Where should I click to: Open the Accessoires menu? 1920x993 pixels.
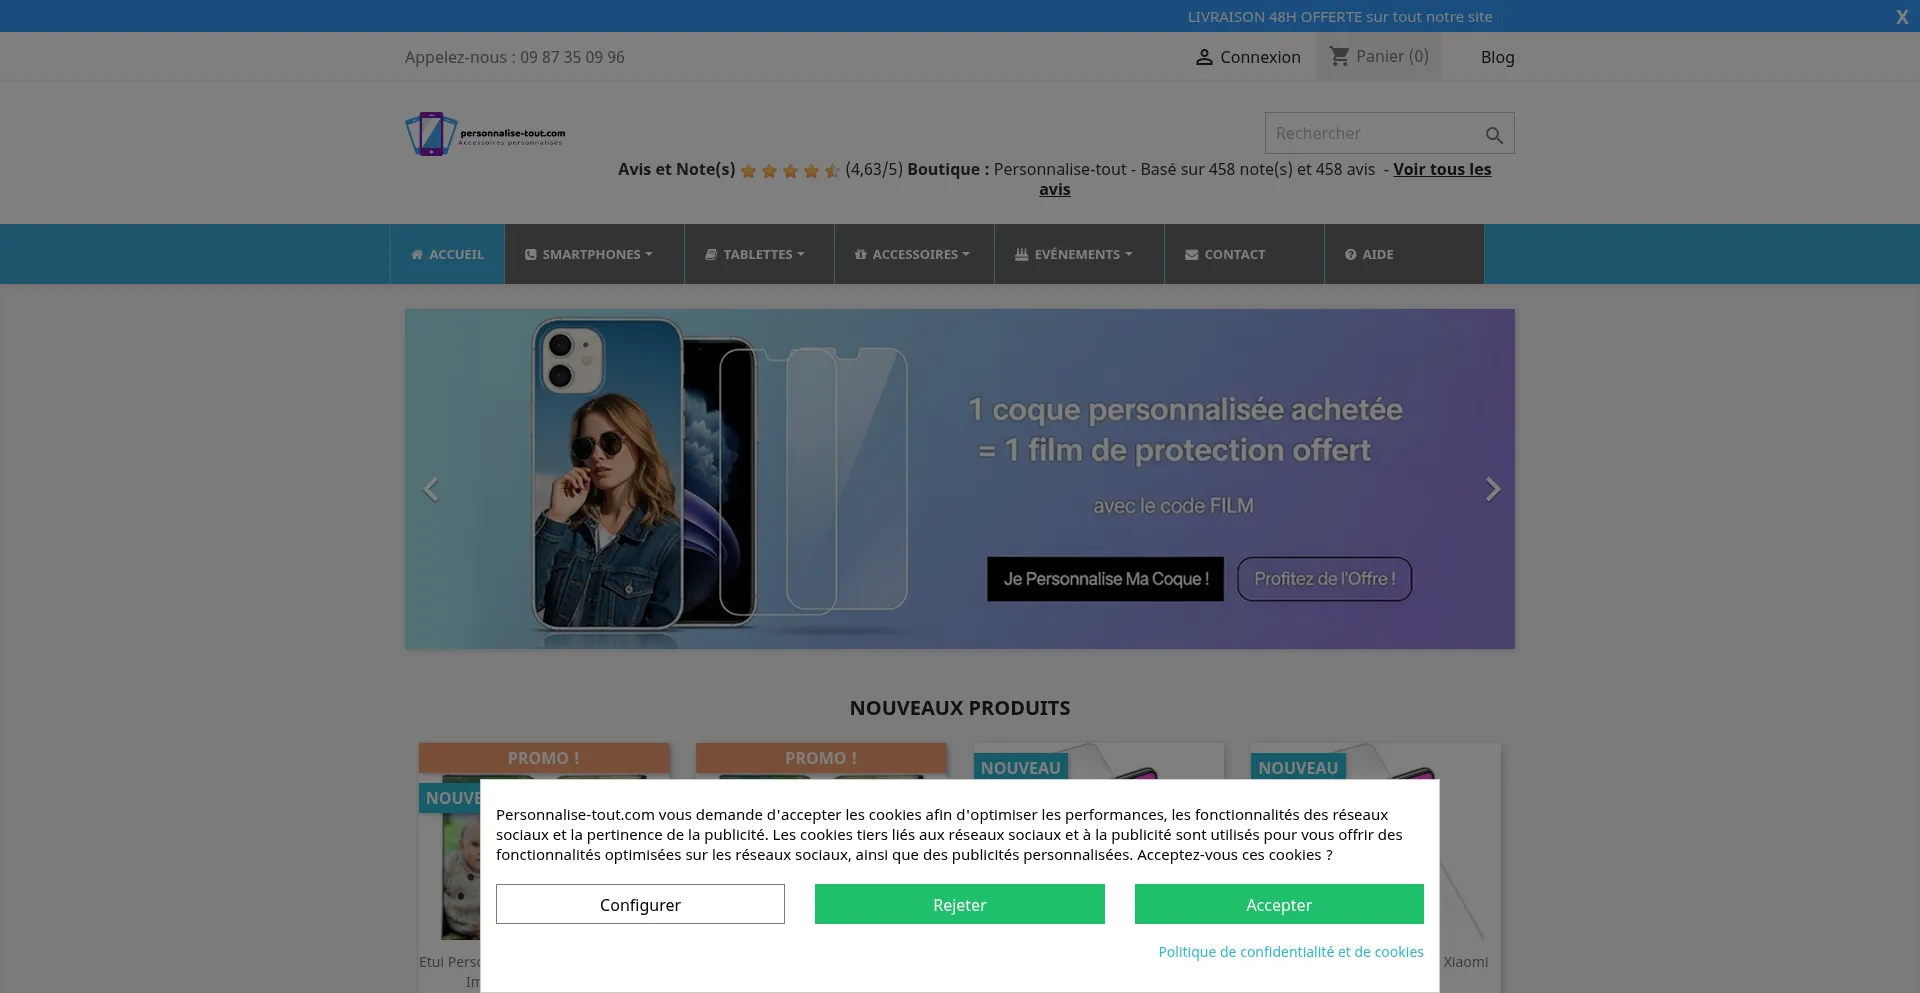coord(914,254)
